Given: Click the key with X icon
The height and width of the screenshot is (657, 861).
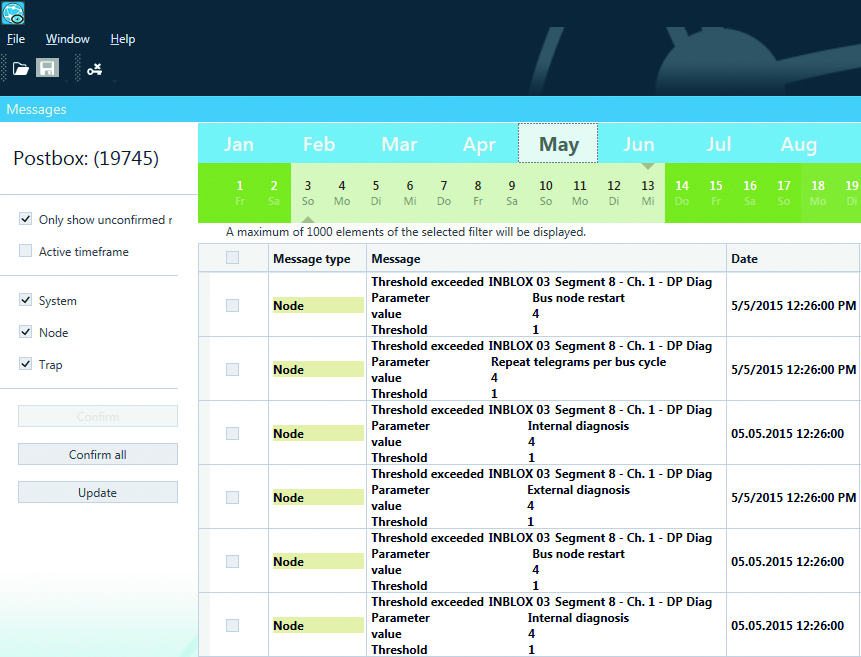Looking at the screenshot, I should tap(94, 69).
